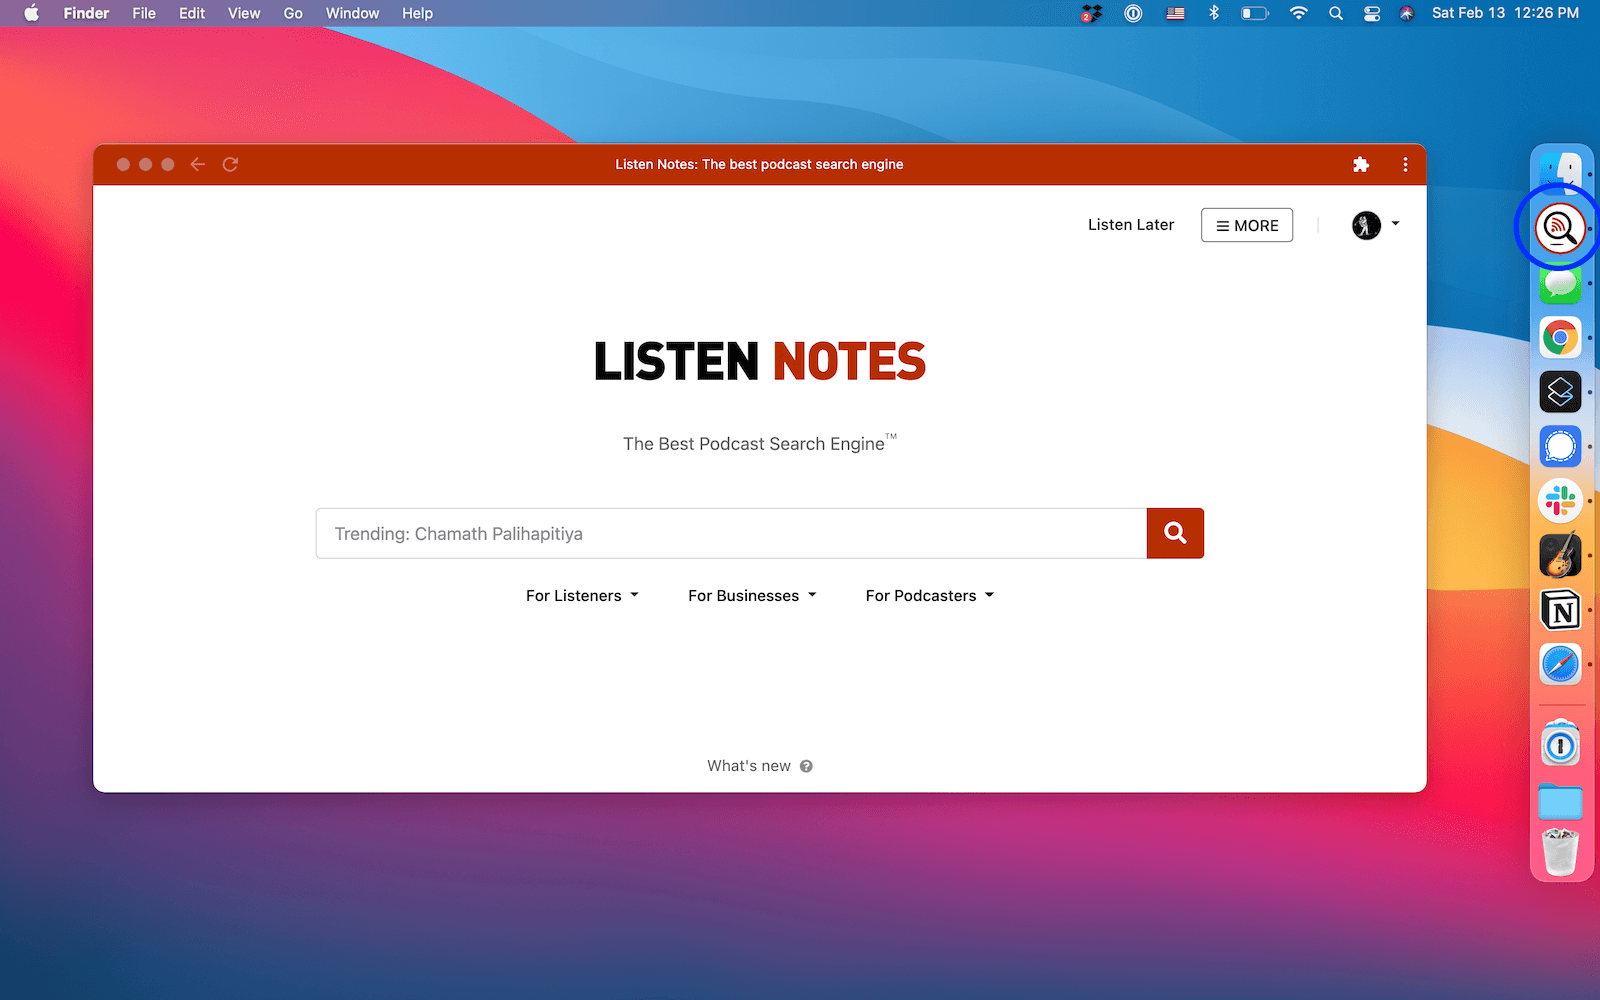Image resolution: width=1600 pixels, height=1000 pixels.
Task: Expand For Businesses dropdown
Action: coord(752,595)
